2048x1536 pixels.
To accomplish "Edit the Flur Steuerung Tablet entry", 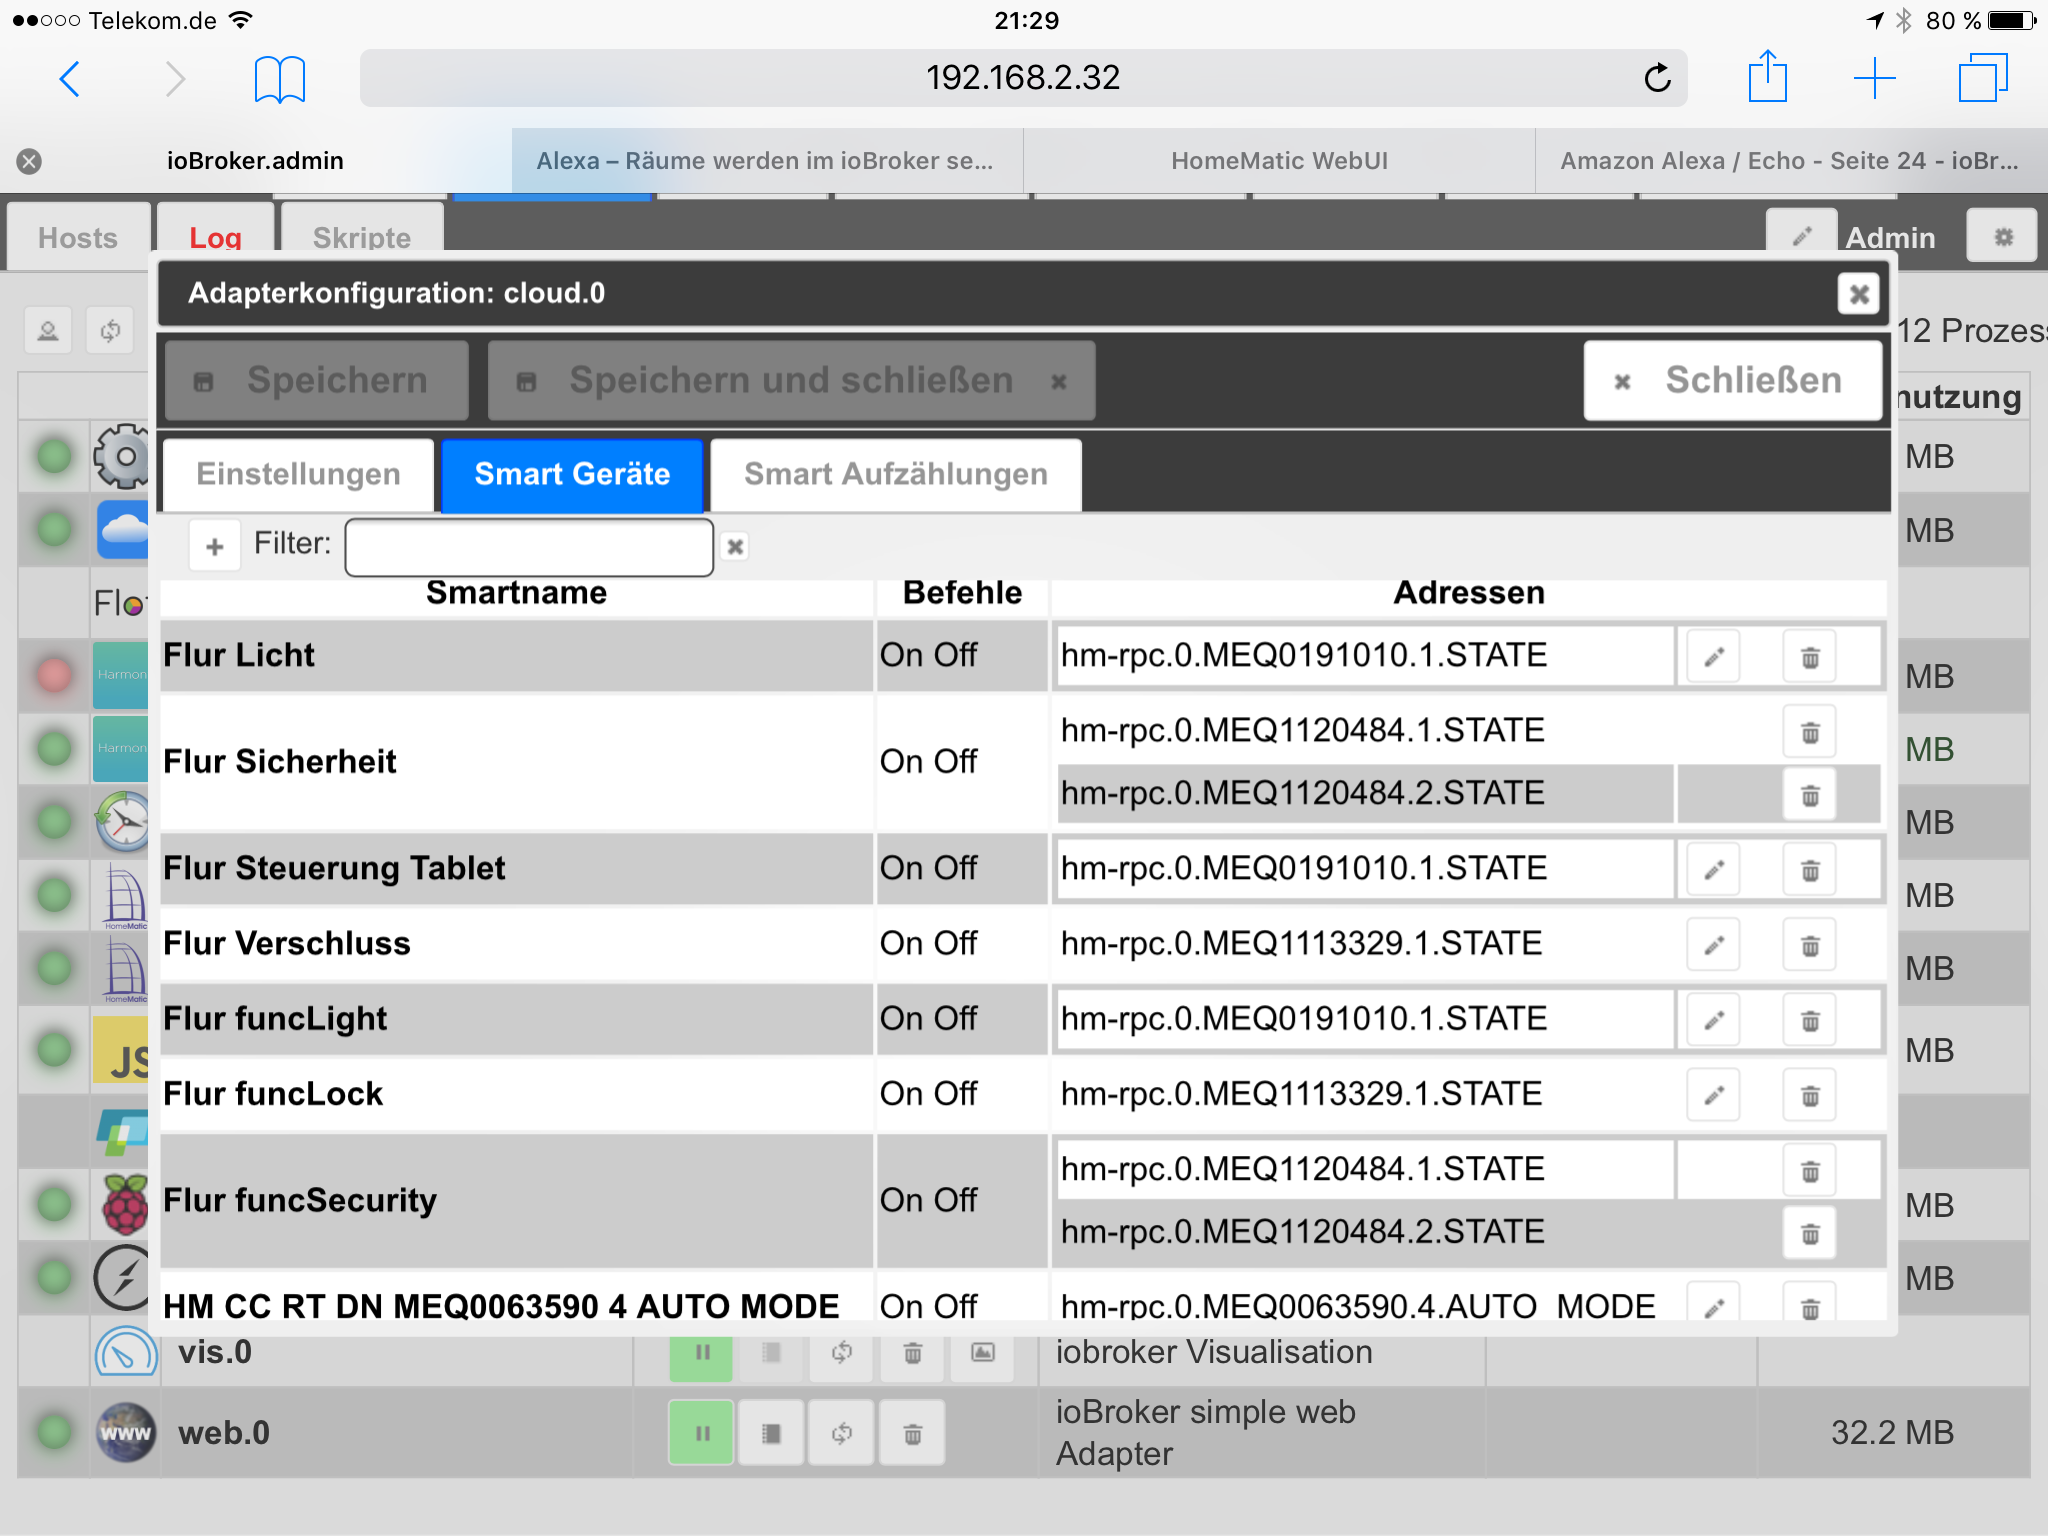I will (x=1714, y=870).
